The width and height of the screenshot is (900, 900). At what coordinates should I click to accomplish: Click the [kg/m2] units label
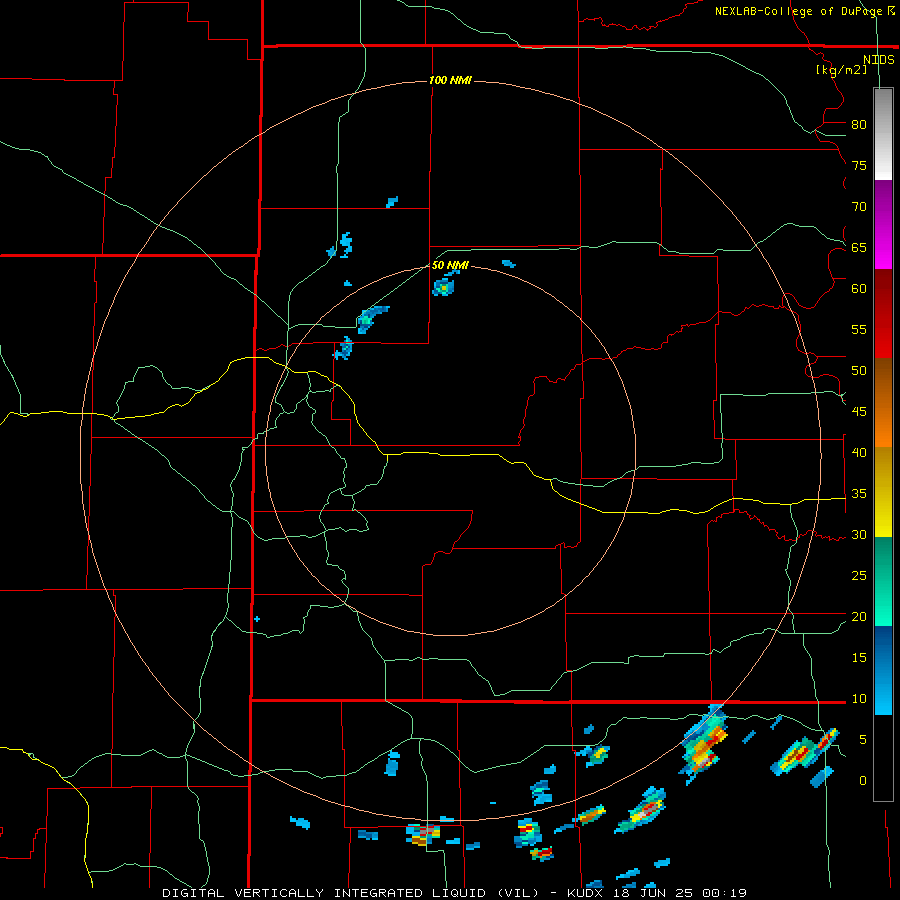(x=841, y=70)
